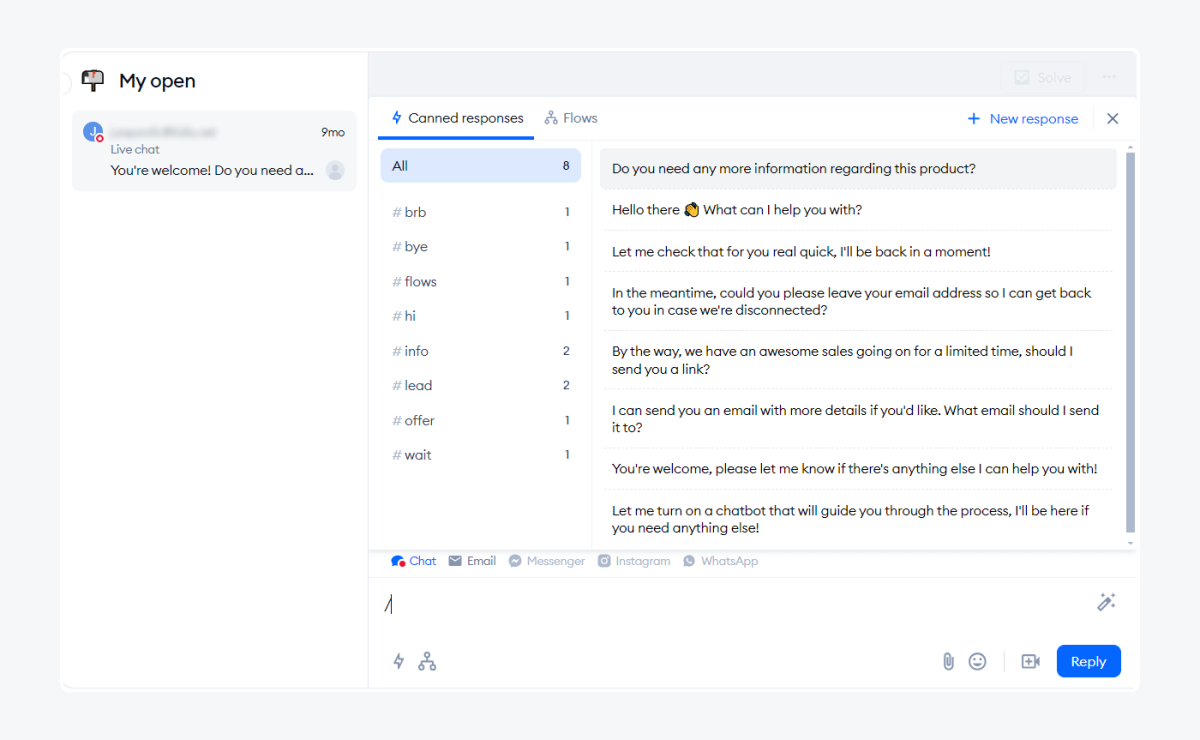The height and width of the screenshot is (740, 1200).
Task: Switch channel to Email
Action: pos(472,561)
